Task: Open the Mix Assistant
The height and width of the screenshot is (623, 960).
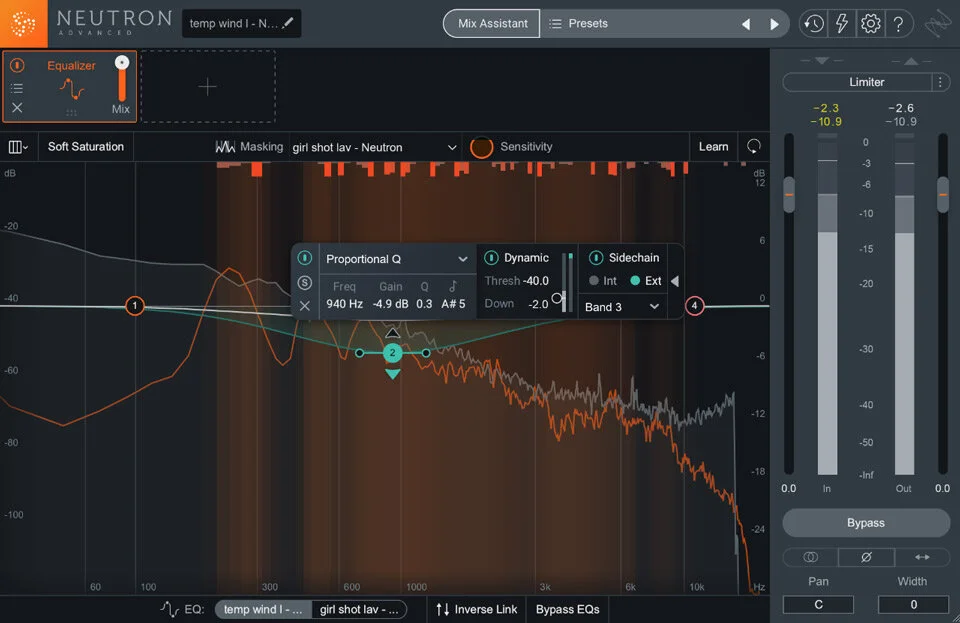Action: (x=492, y=23)
